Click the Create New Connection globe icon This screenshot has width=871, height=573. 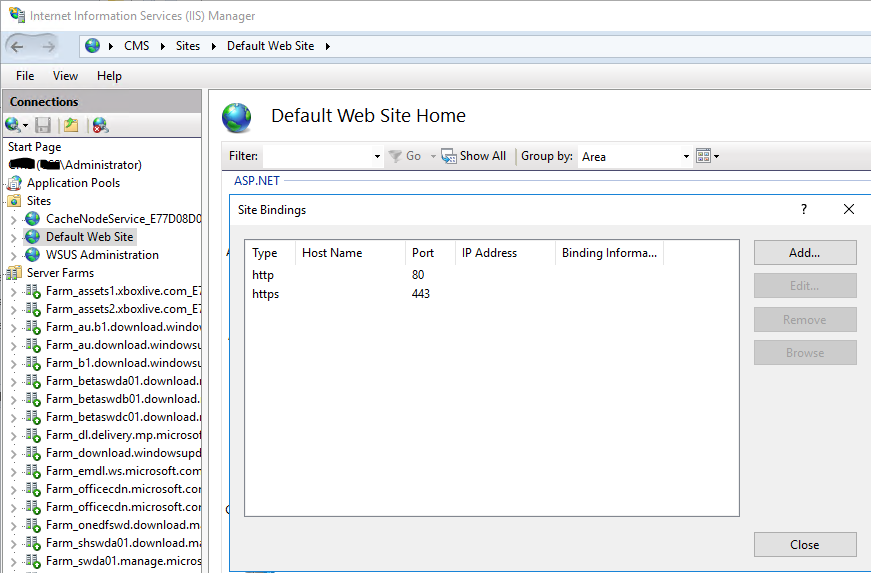tap(12, 125)
